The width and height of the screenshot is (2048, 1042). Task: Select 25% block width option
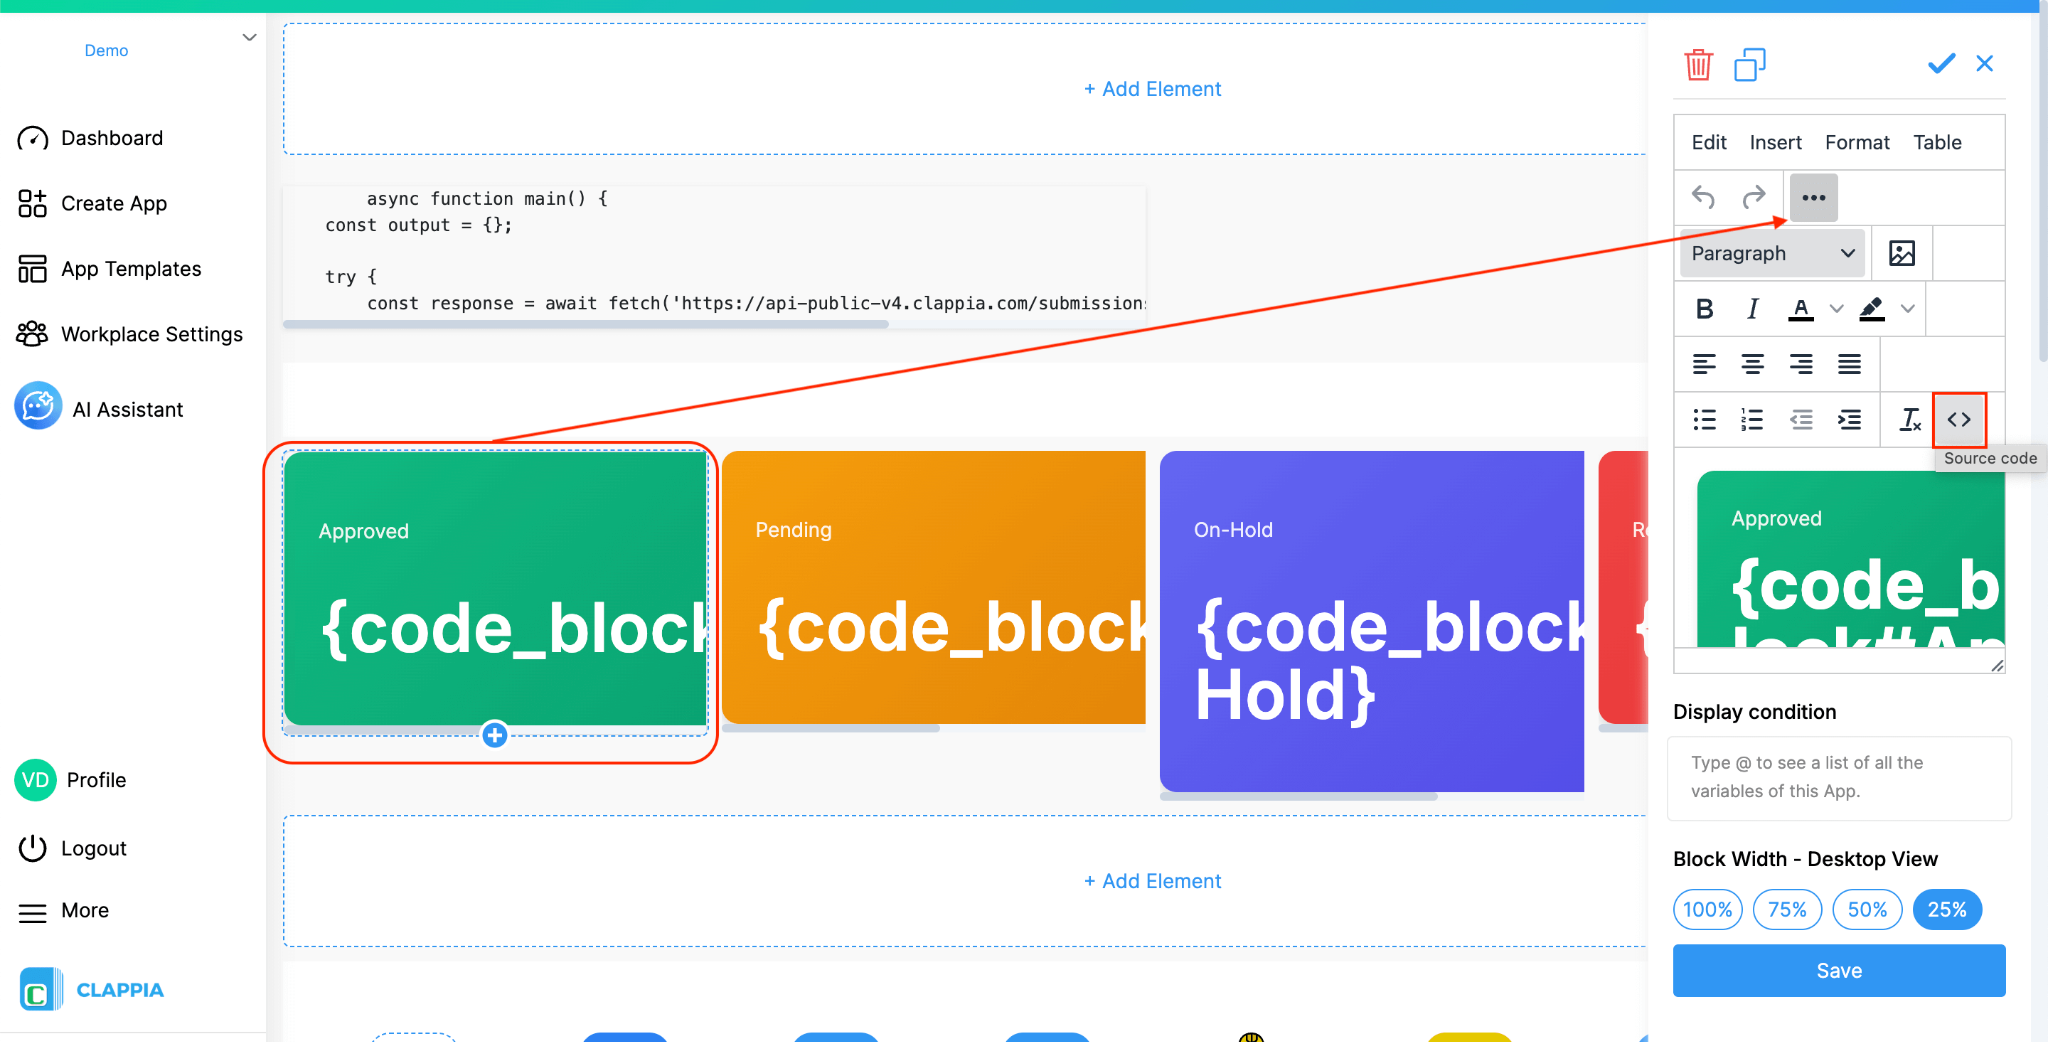point(1946,909)
